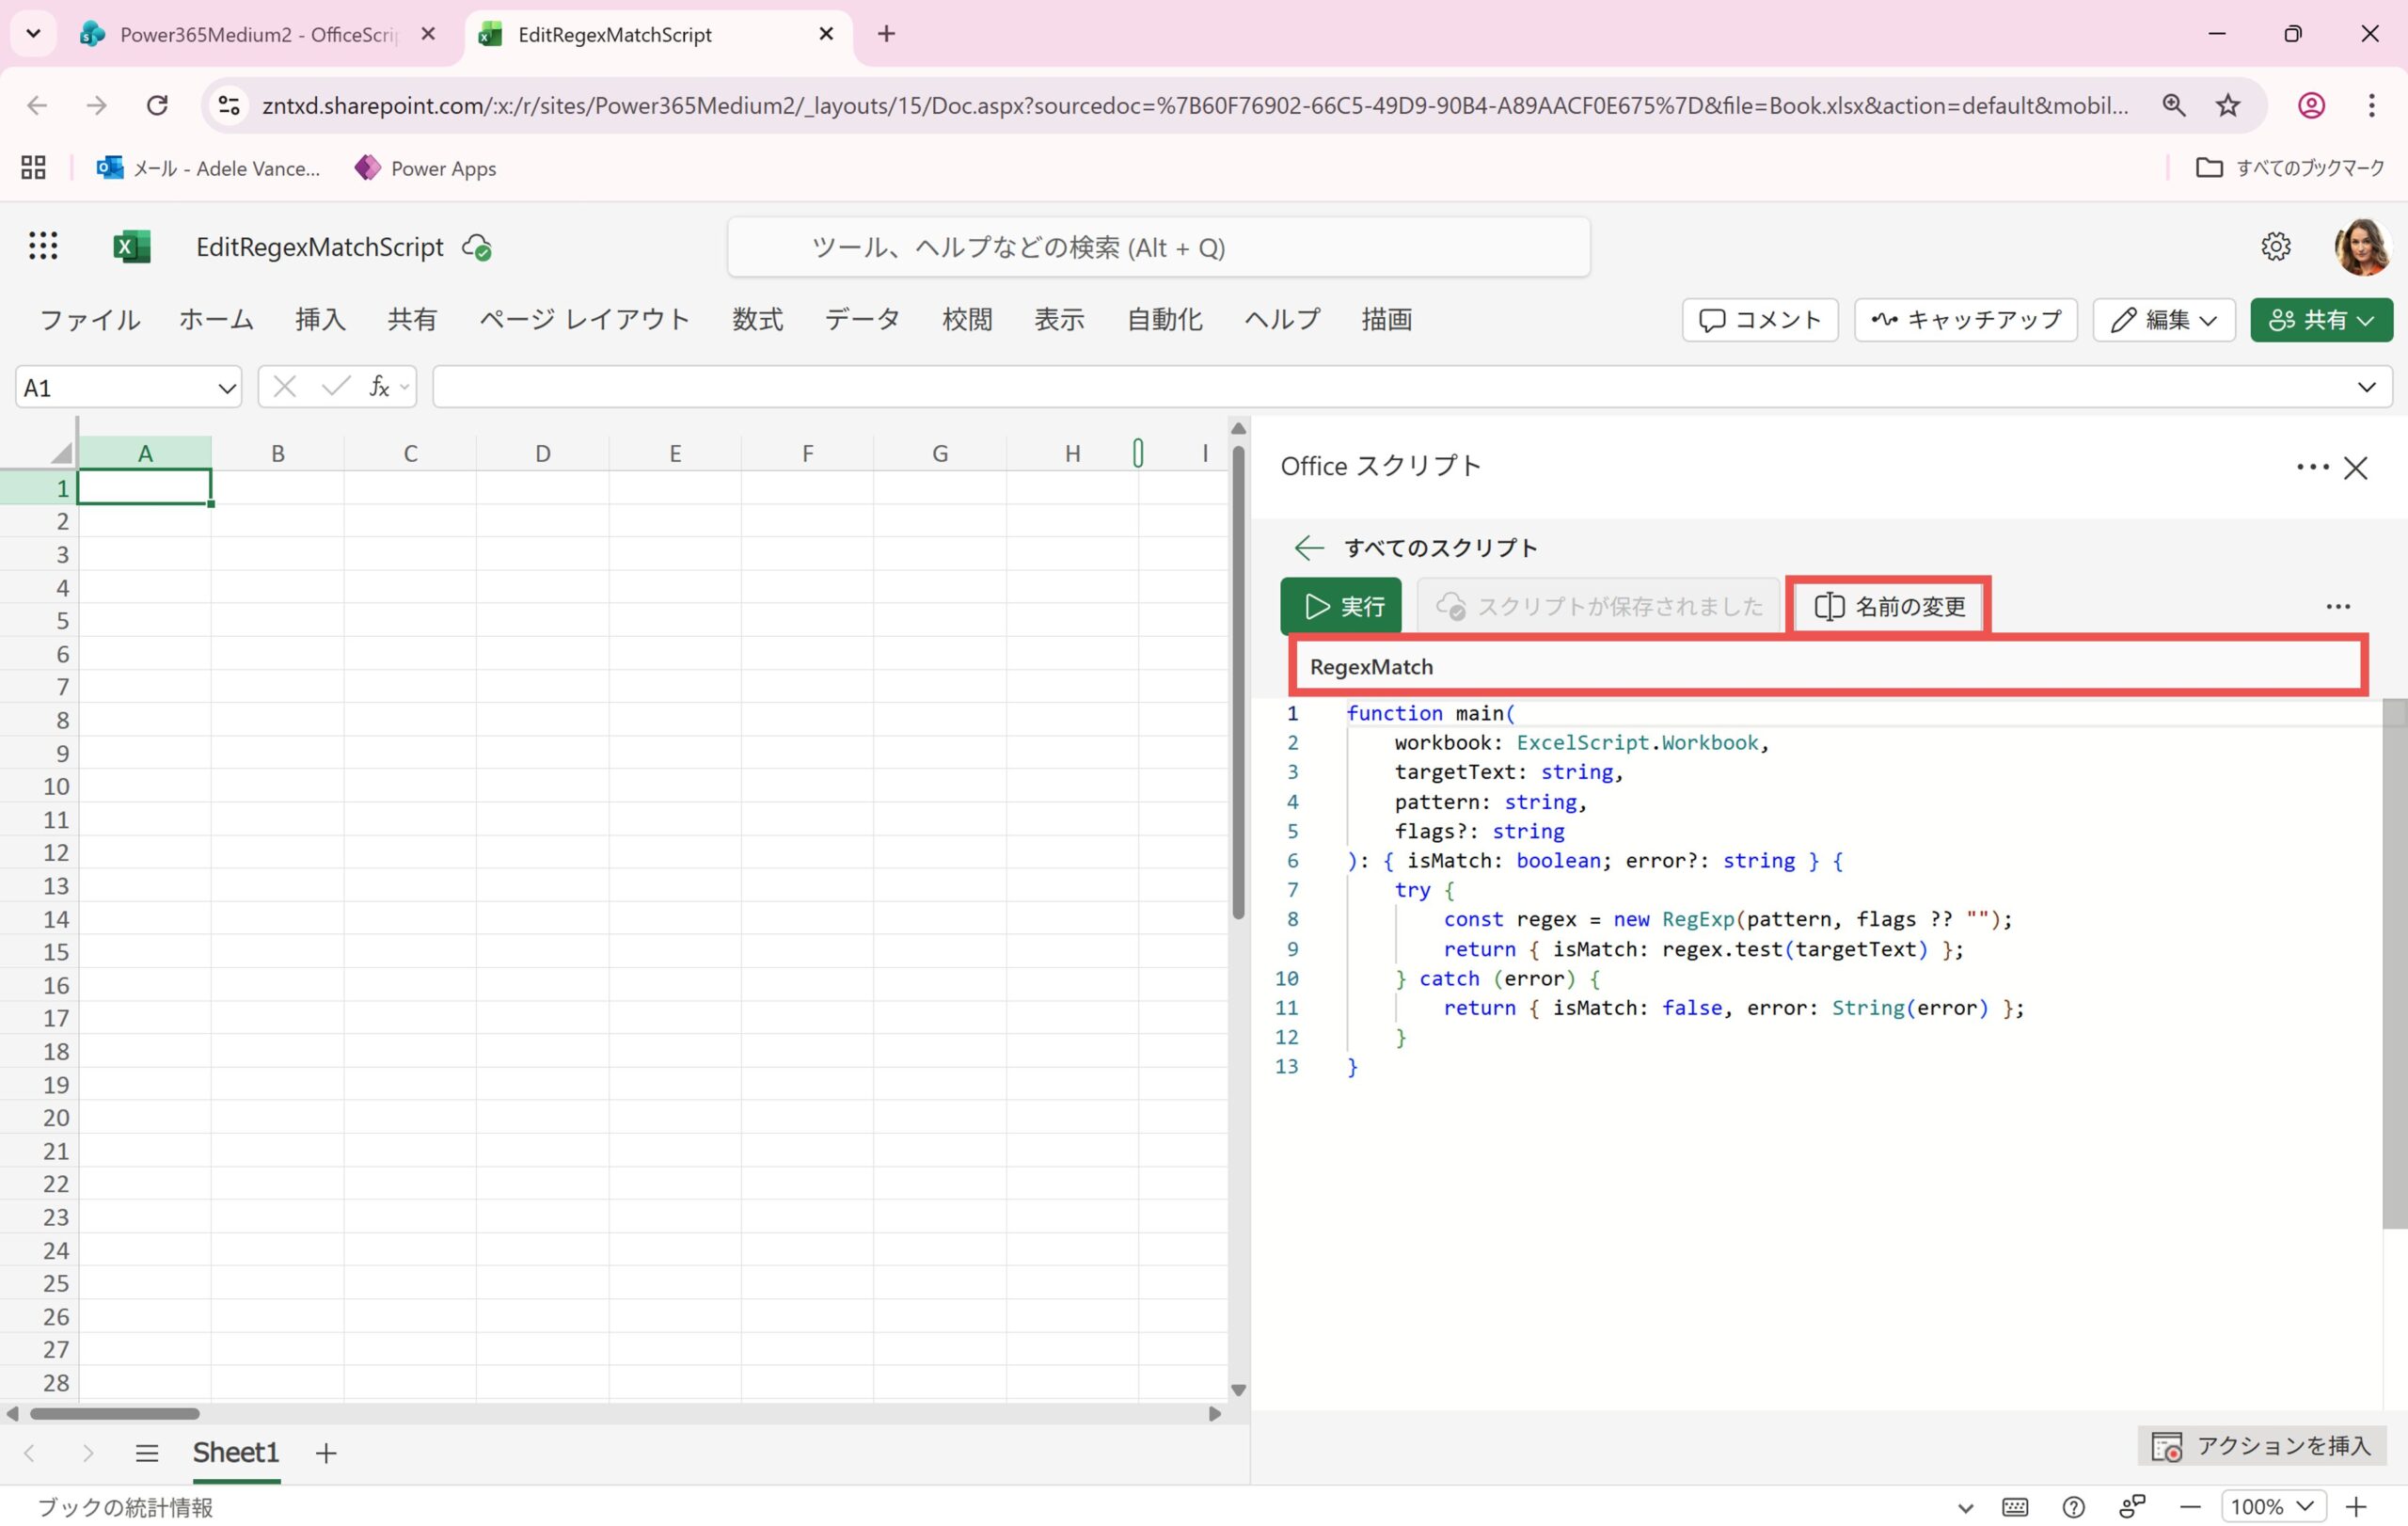Image resolution: width=2408 pixels, height=1526 pixels.
Task: Click the zoom in plus icon
Action: click(2357, 1506)
